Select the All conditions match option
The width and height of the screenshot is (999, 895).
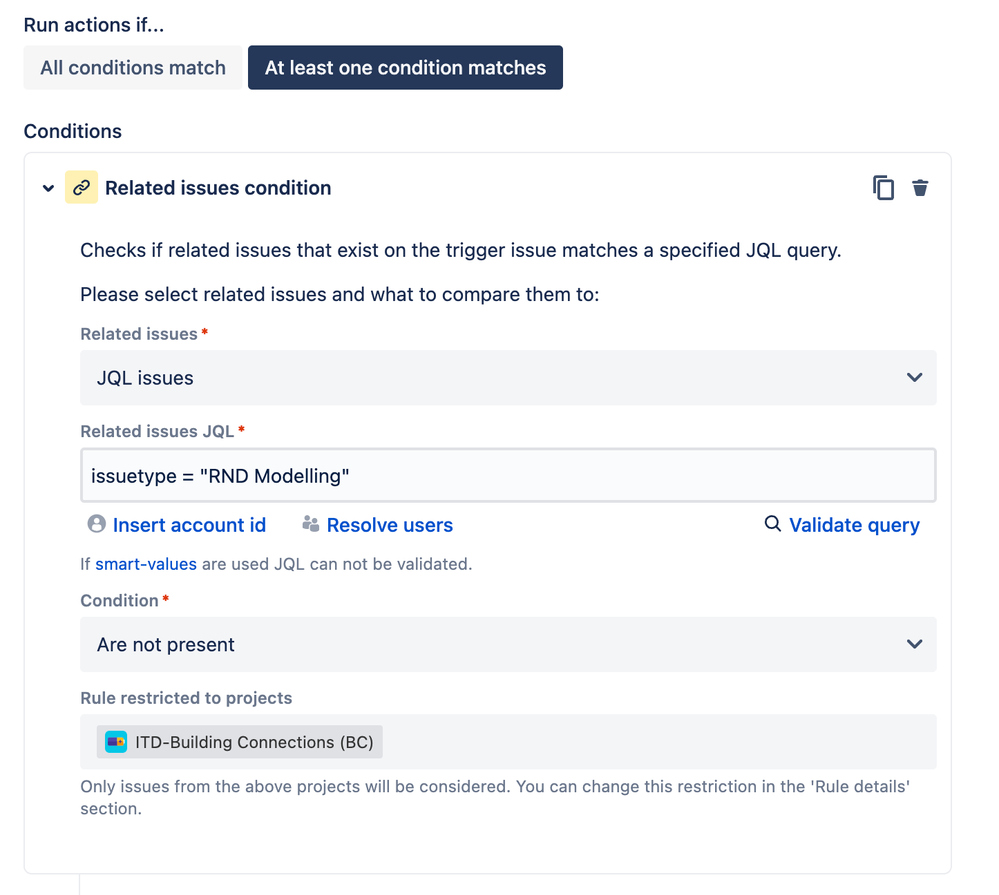pyautogui.click(x=132, y=67)
